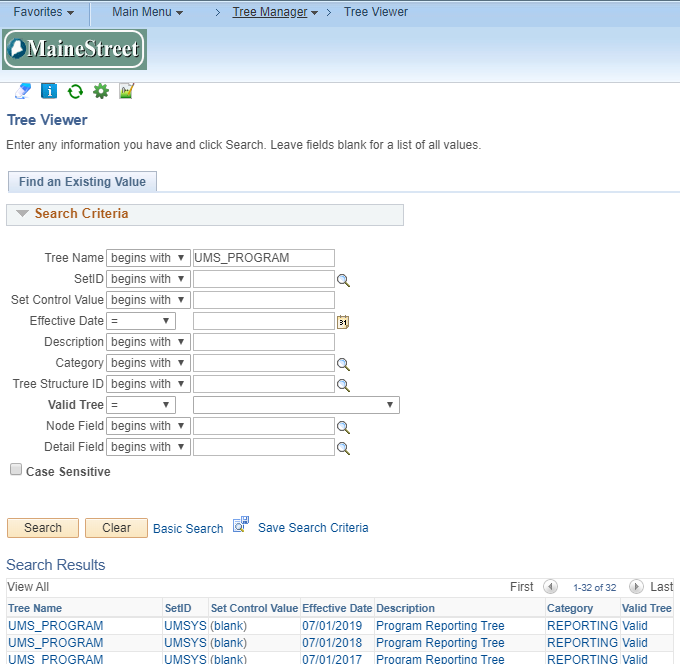Click the green gear settings icon
The image size is (680, 664).
pyautogui.click(x=101, y=91)
